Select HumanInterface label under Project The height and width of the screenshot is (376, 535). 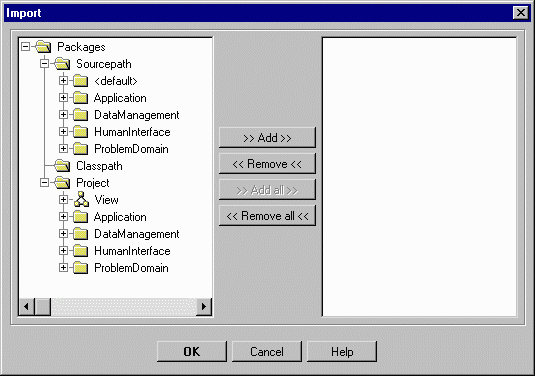(x=132, y=251)
